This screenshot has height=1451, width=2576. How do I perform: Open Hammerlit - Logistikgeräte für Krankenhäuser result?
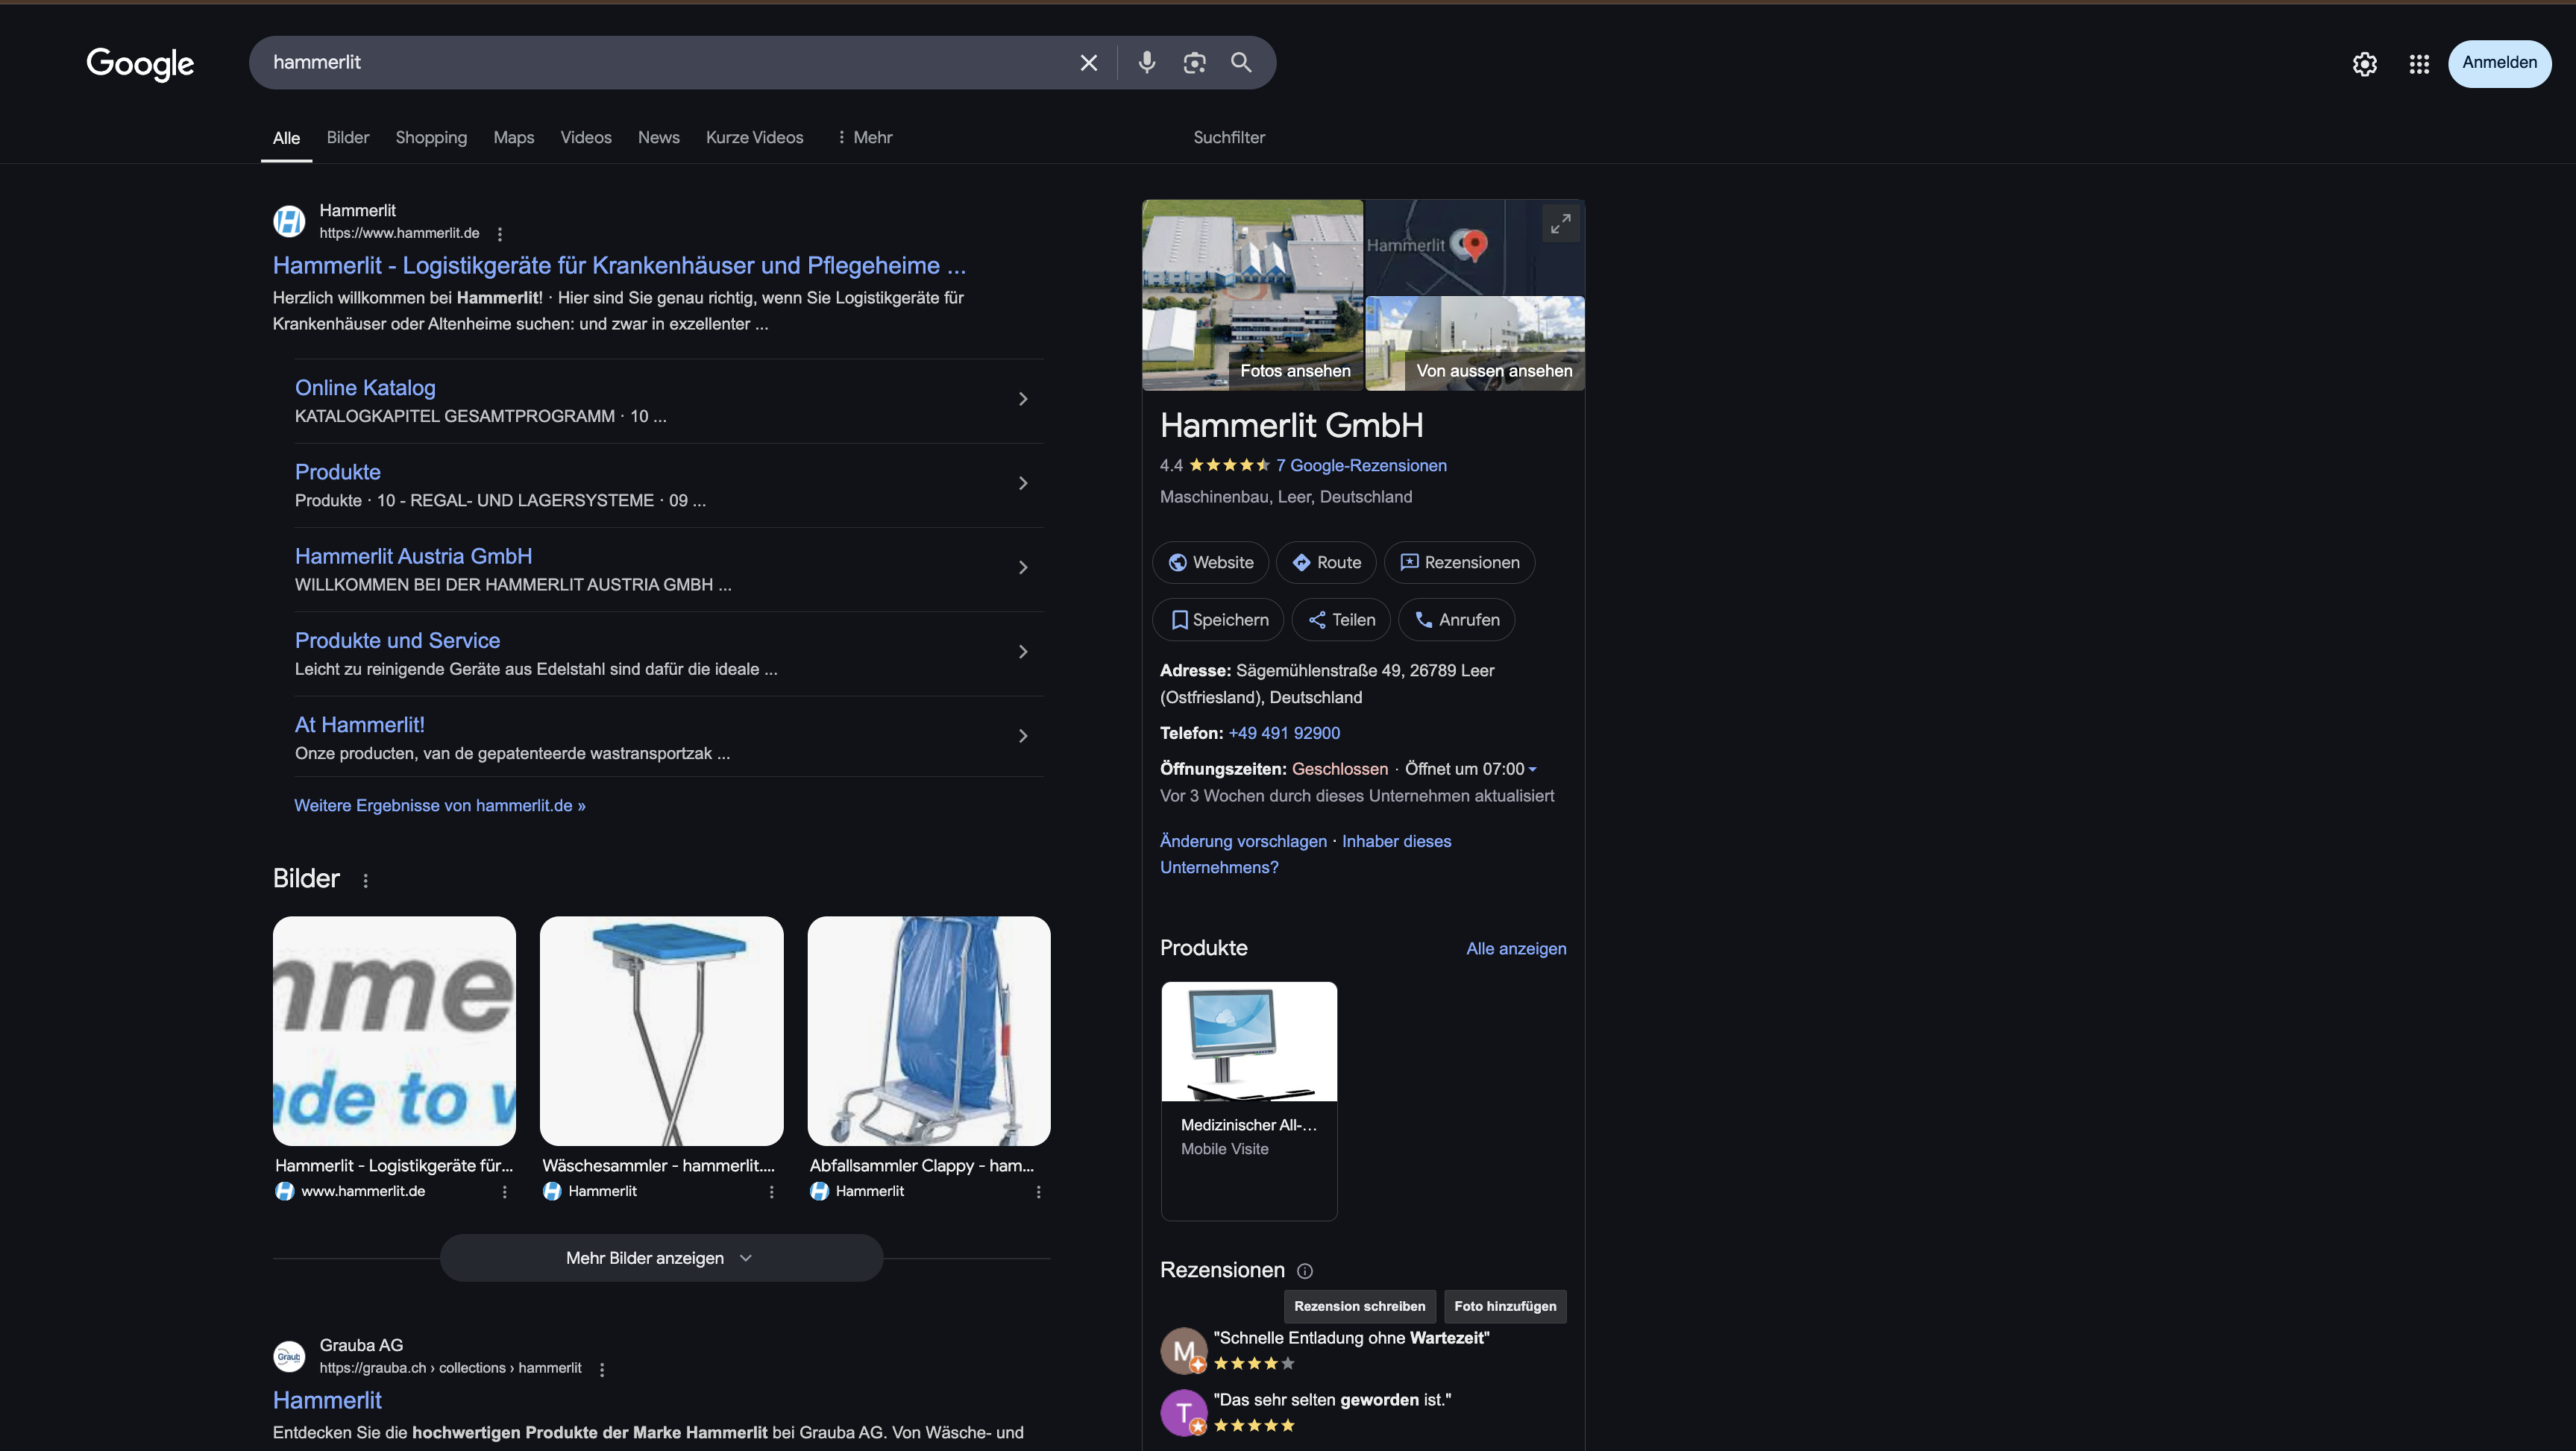(x=619, y=266)
